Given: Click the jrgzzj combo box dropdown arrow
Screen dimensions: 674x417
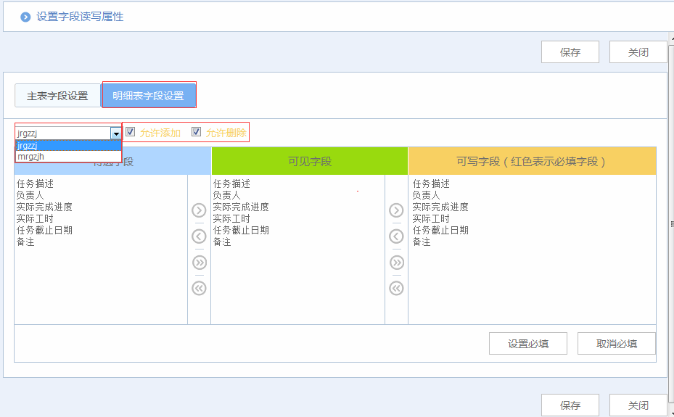Looking at the screenshot, I should point(116,133).
